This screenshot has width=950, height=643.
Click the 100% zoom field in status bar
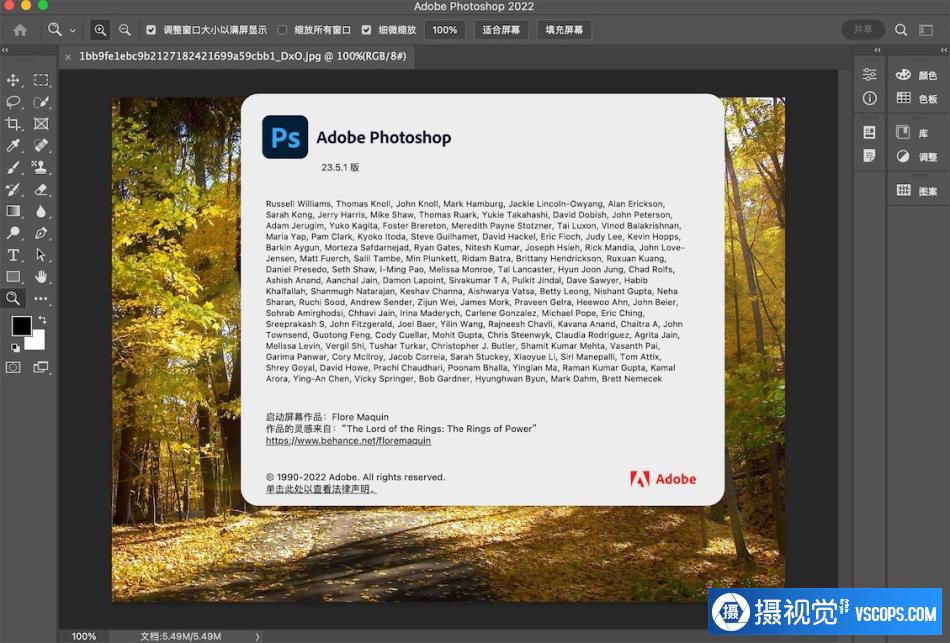pos(84,636)
